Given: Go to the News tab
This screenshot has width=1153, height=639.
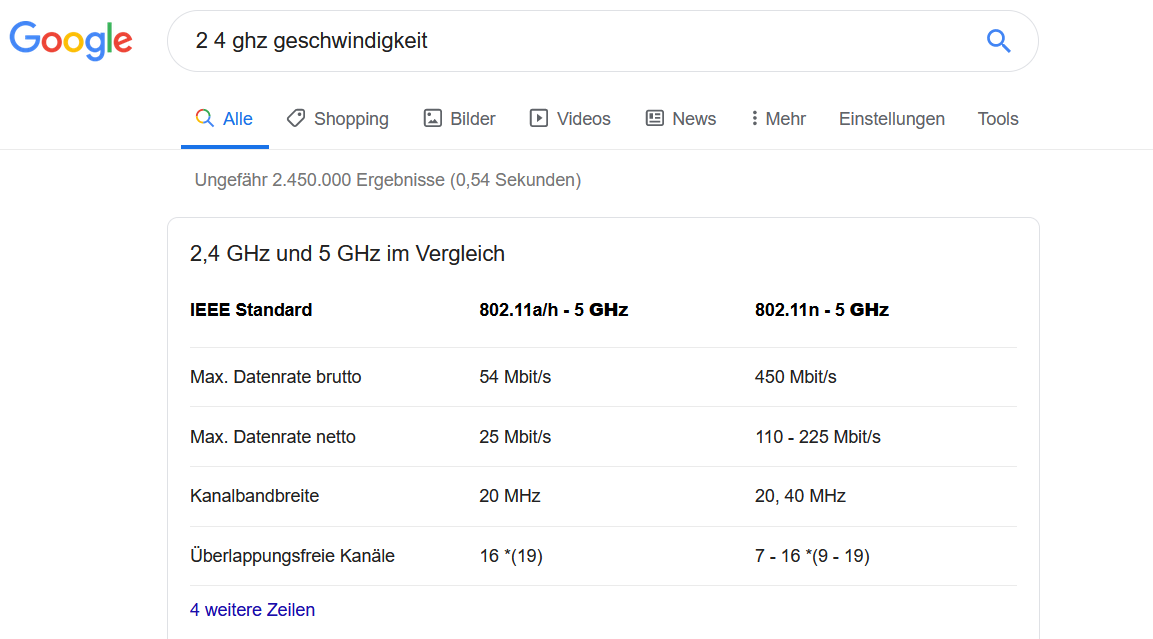Looking at the screenshot, I should [693, 119].
